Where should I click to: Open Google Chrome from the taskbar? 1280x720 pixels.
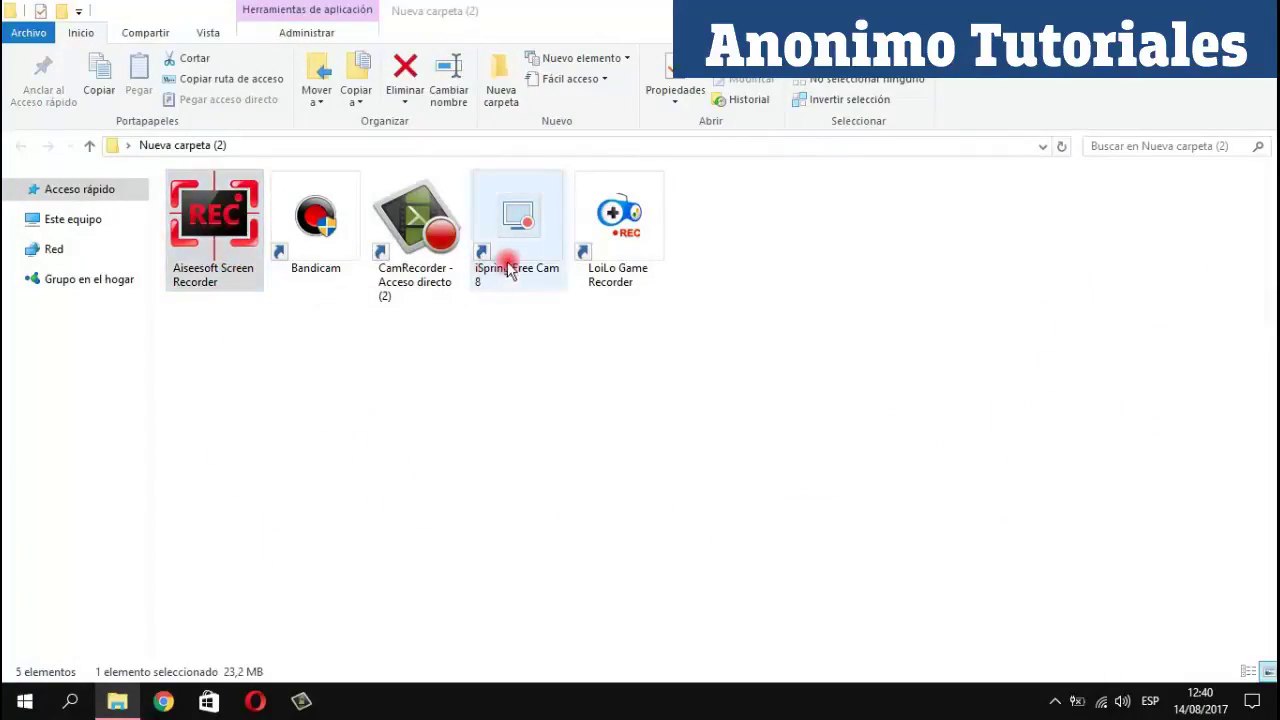[x=163, y=702]
